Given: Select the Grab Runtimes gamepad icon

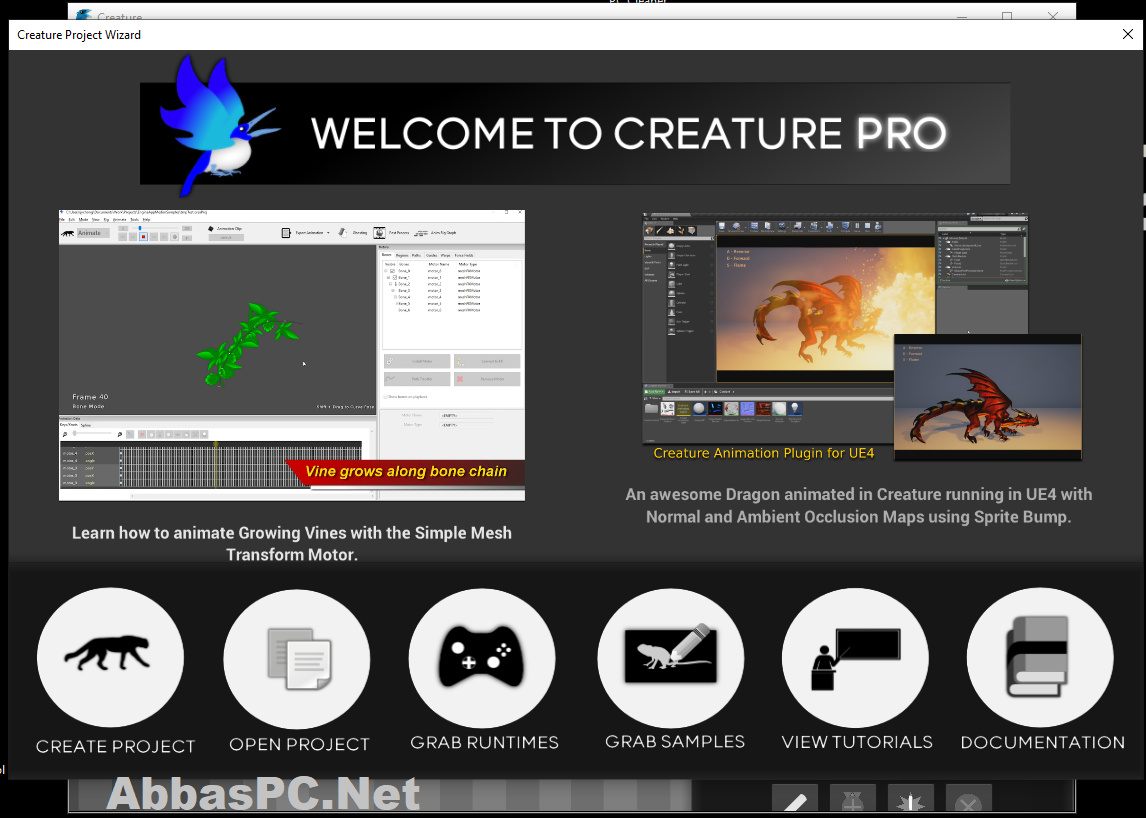Looking at the screenshot, I should tap(482, 658).
